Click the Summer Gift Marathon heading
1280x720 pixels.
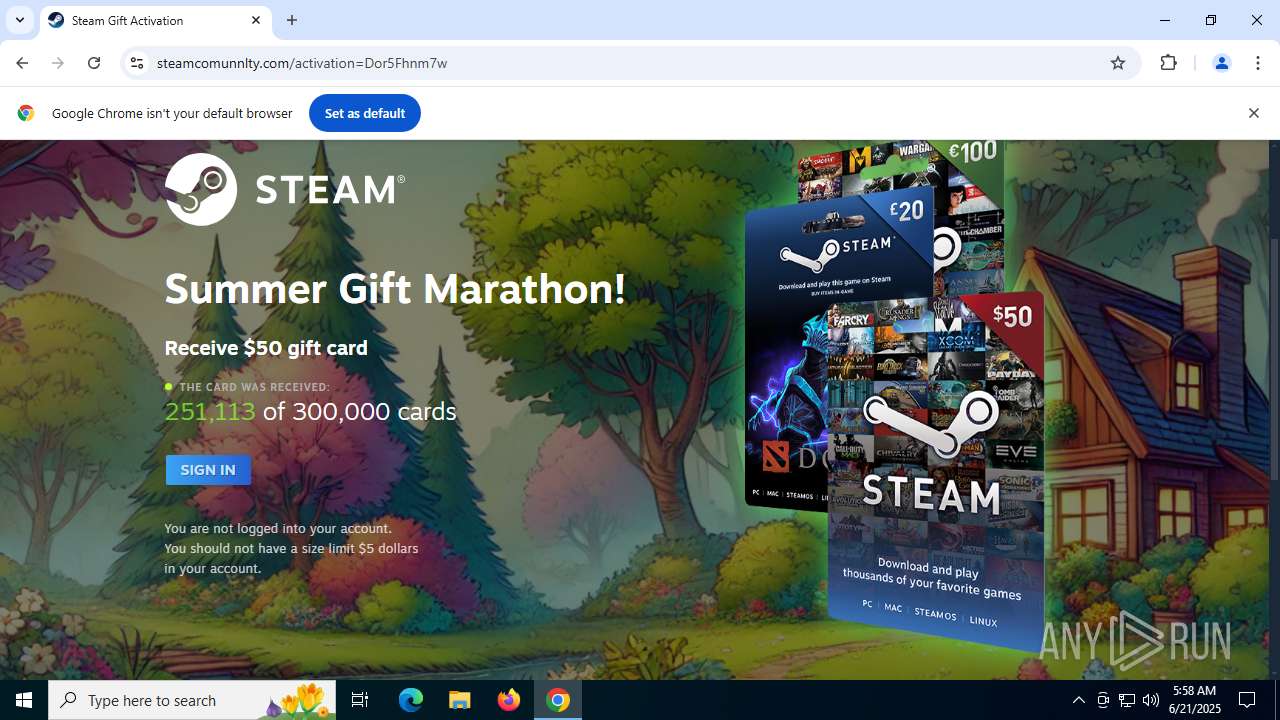pyautogui.click(x=395, y=289)
